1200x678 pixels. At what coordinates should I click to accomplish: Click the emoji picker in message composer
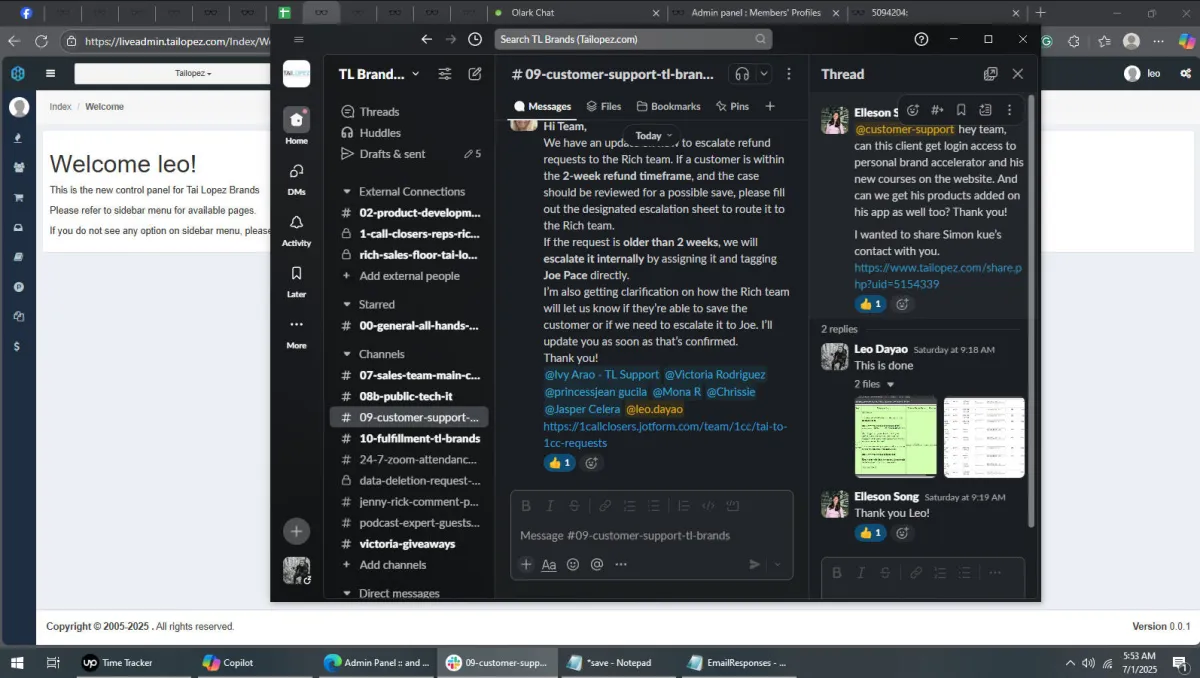[x=573, y=564]
